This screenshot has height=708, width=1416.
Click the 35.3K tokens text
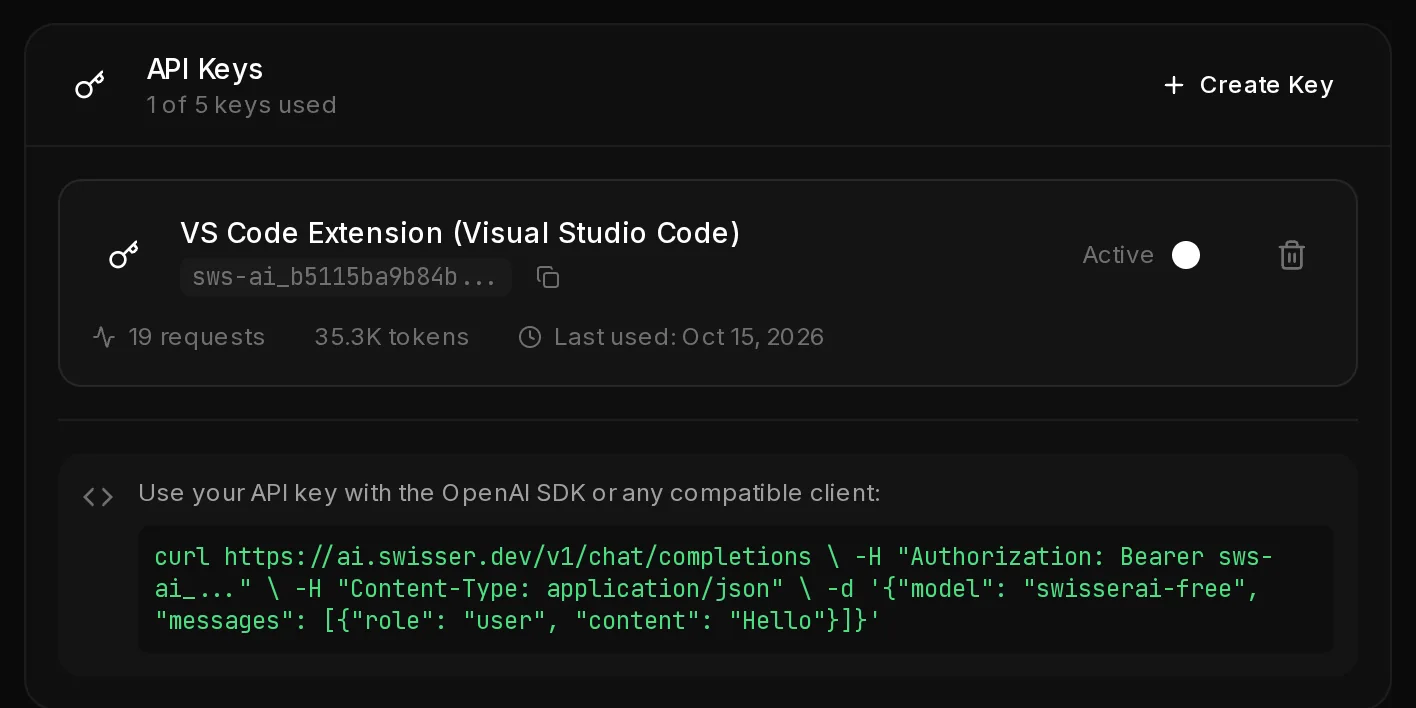392,337
